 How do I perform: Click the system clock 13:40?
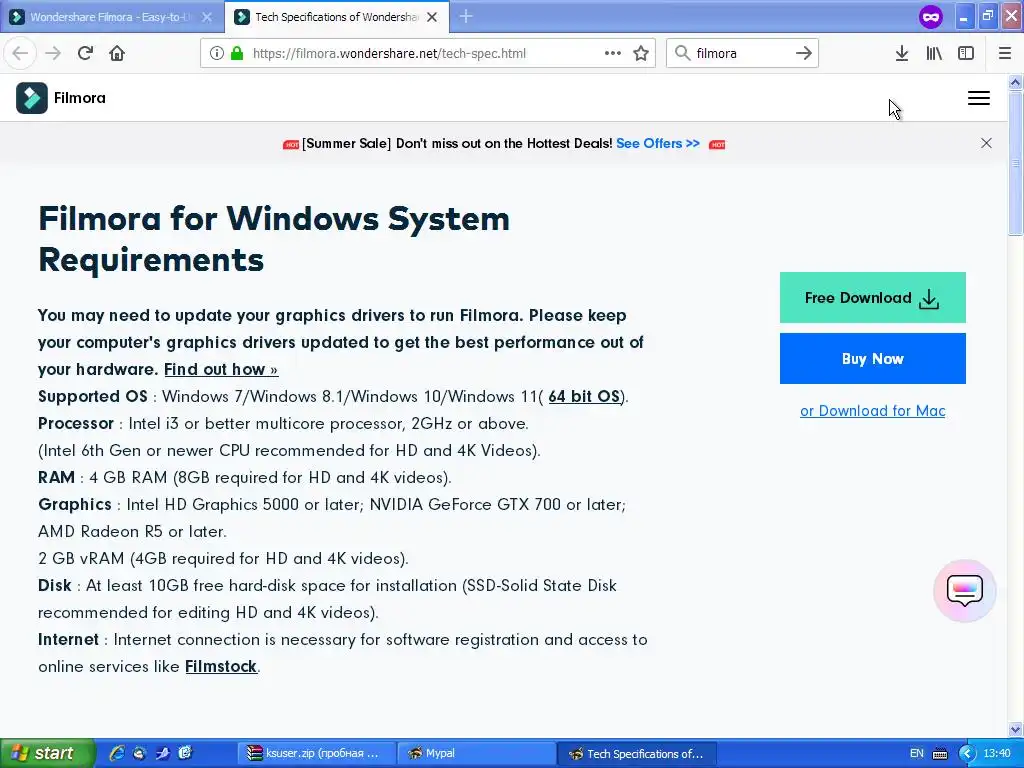pos(997,754)
